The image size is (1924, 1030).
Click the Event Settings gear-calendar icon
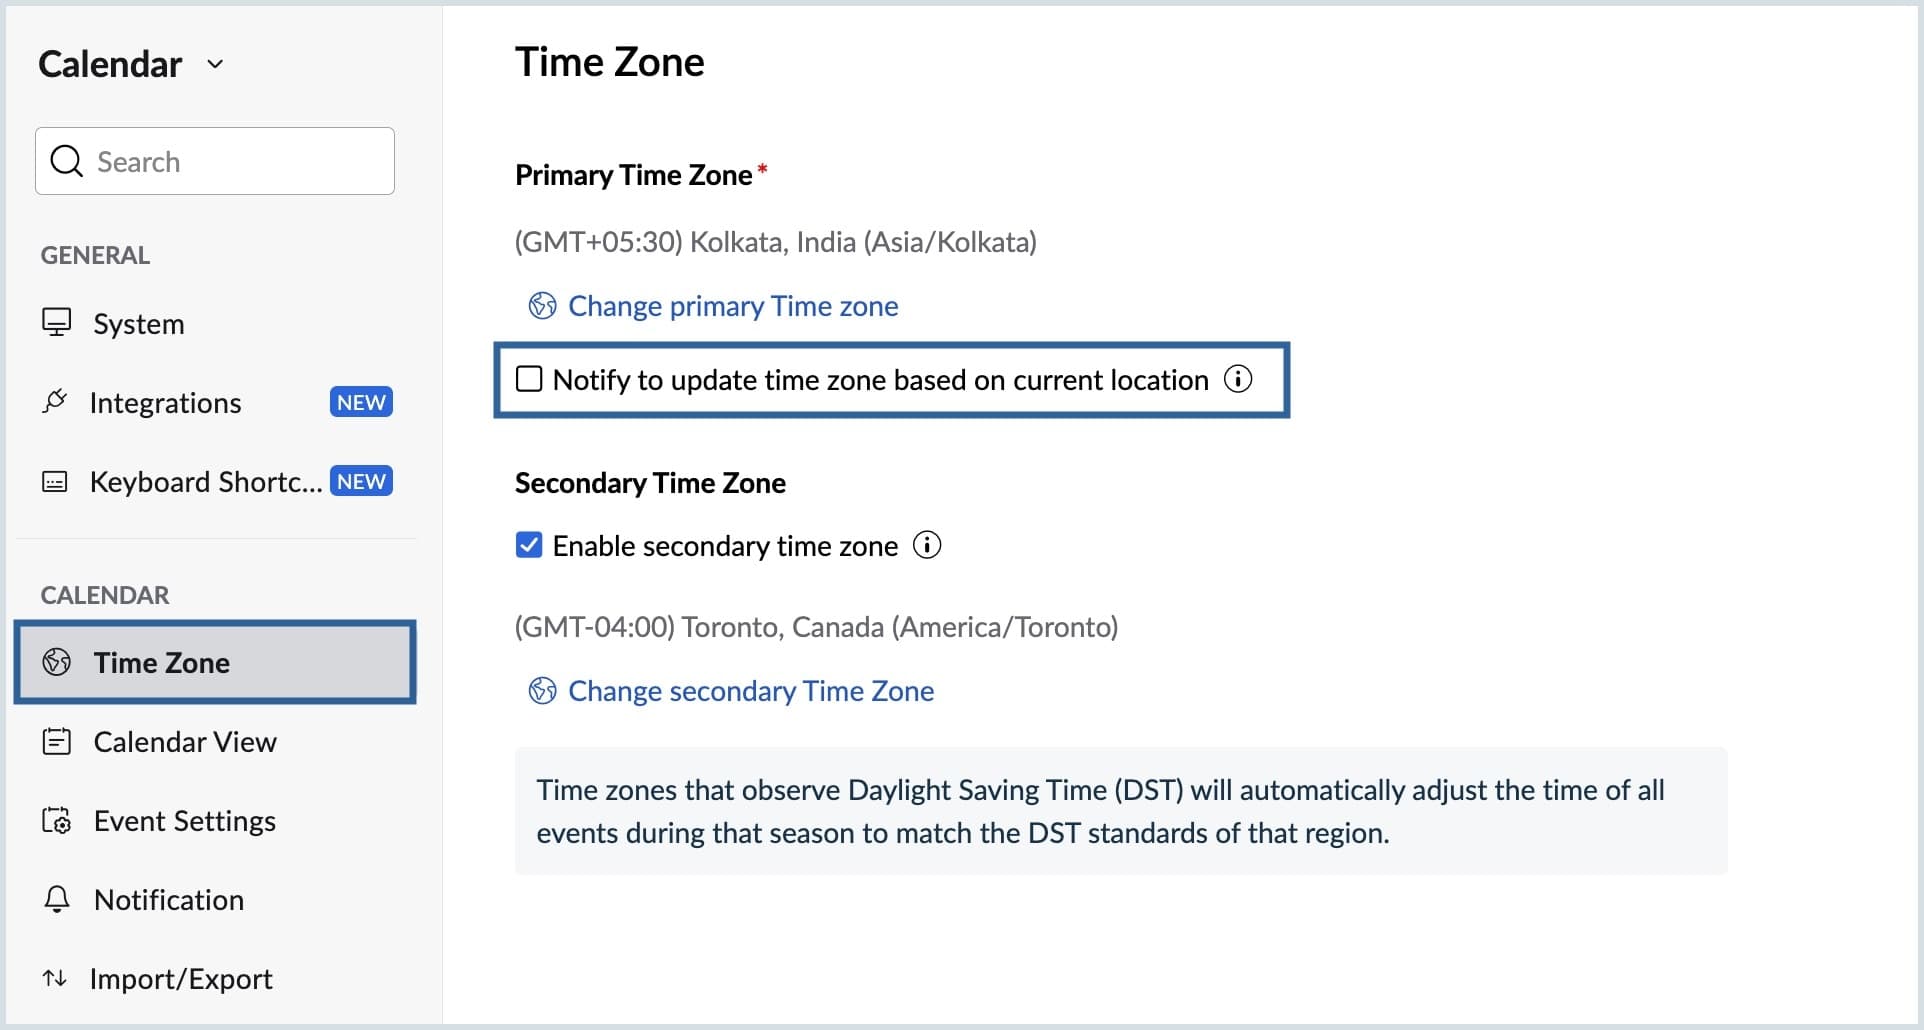point(56,821)
